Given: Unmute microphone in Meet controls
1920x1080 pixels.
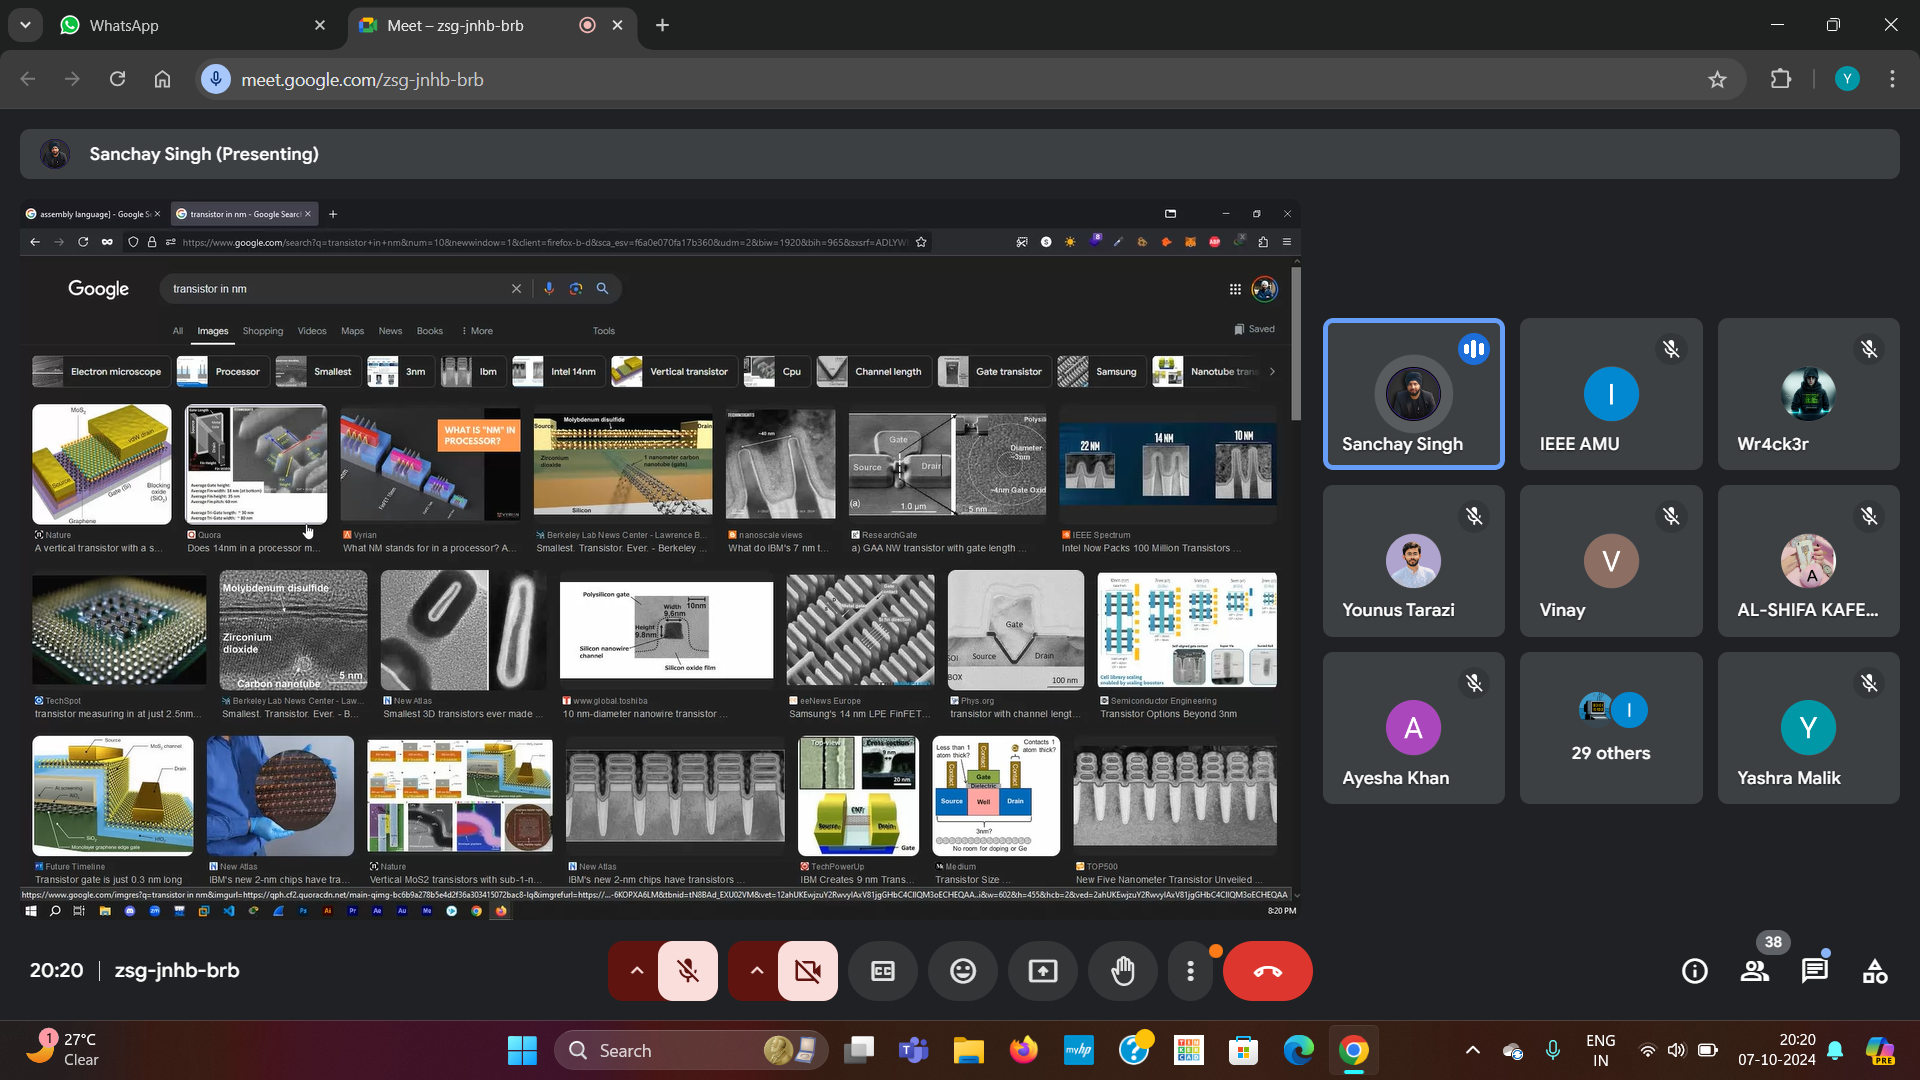Looking at the screenshot, I should coord(687,971).
